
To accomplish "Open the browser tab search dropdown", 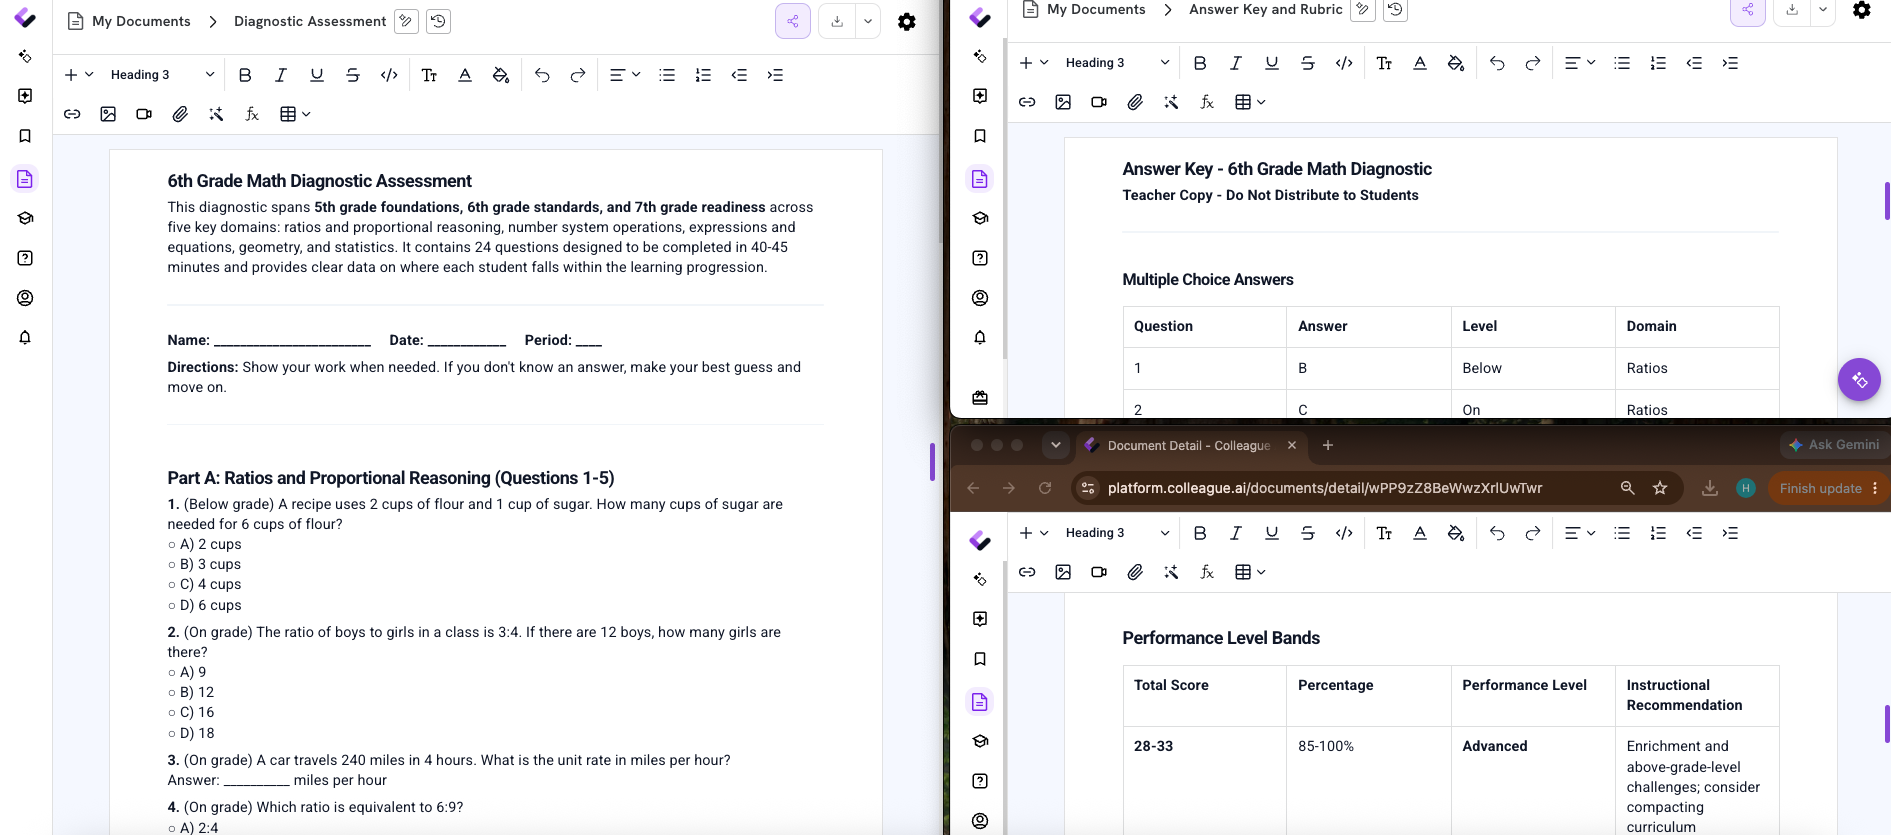I will point(1055,445).
